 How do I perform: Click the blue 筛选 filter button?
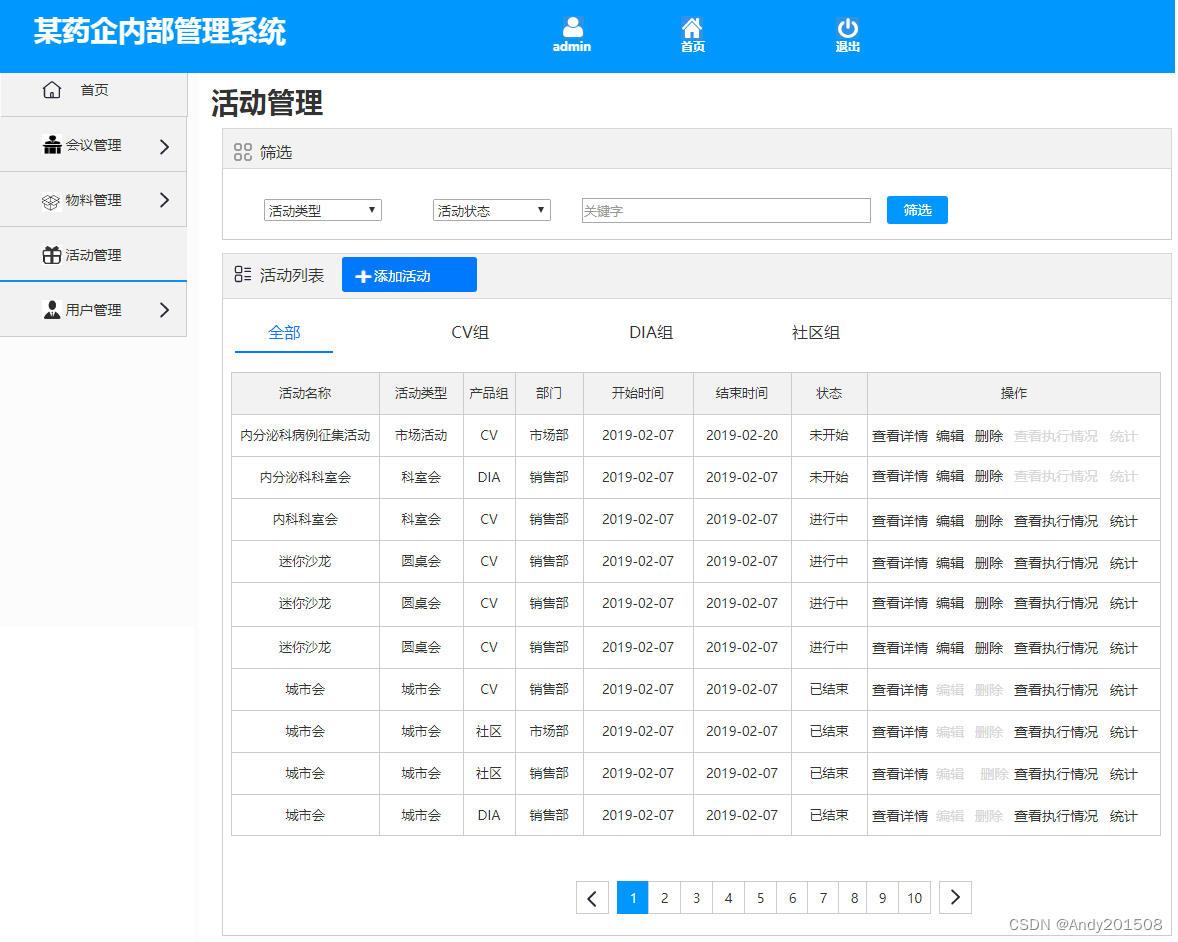(916, 210)
